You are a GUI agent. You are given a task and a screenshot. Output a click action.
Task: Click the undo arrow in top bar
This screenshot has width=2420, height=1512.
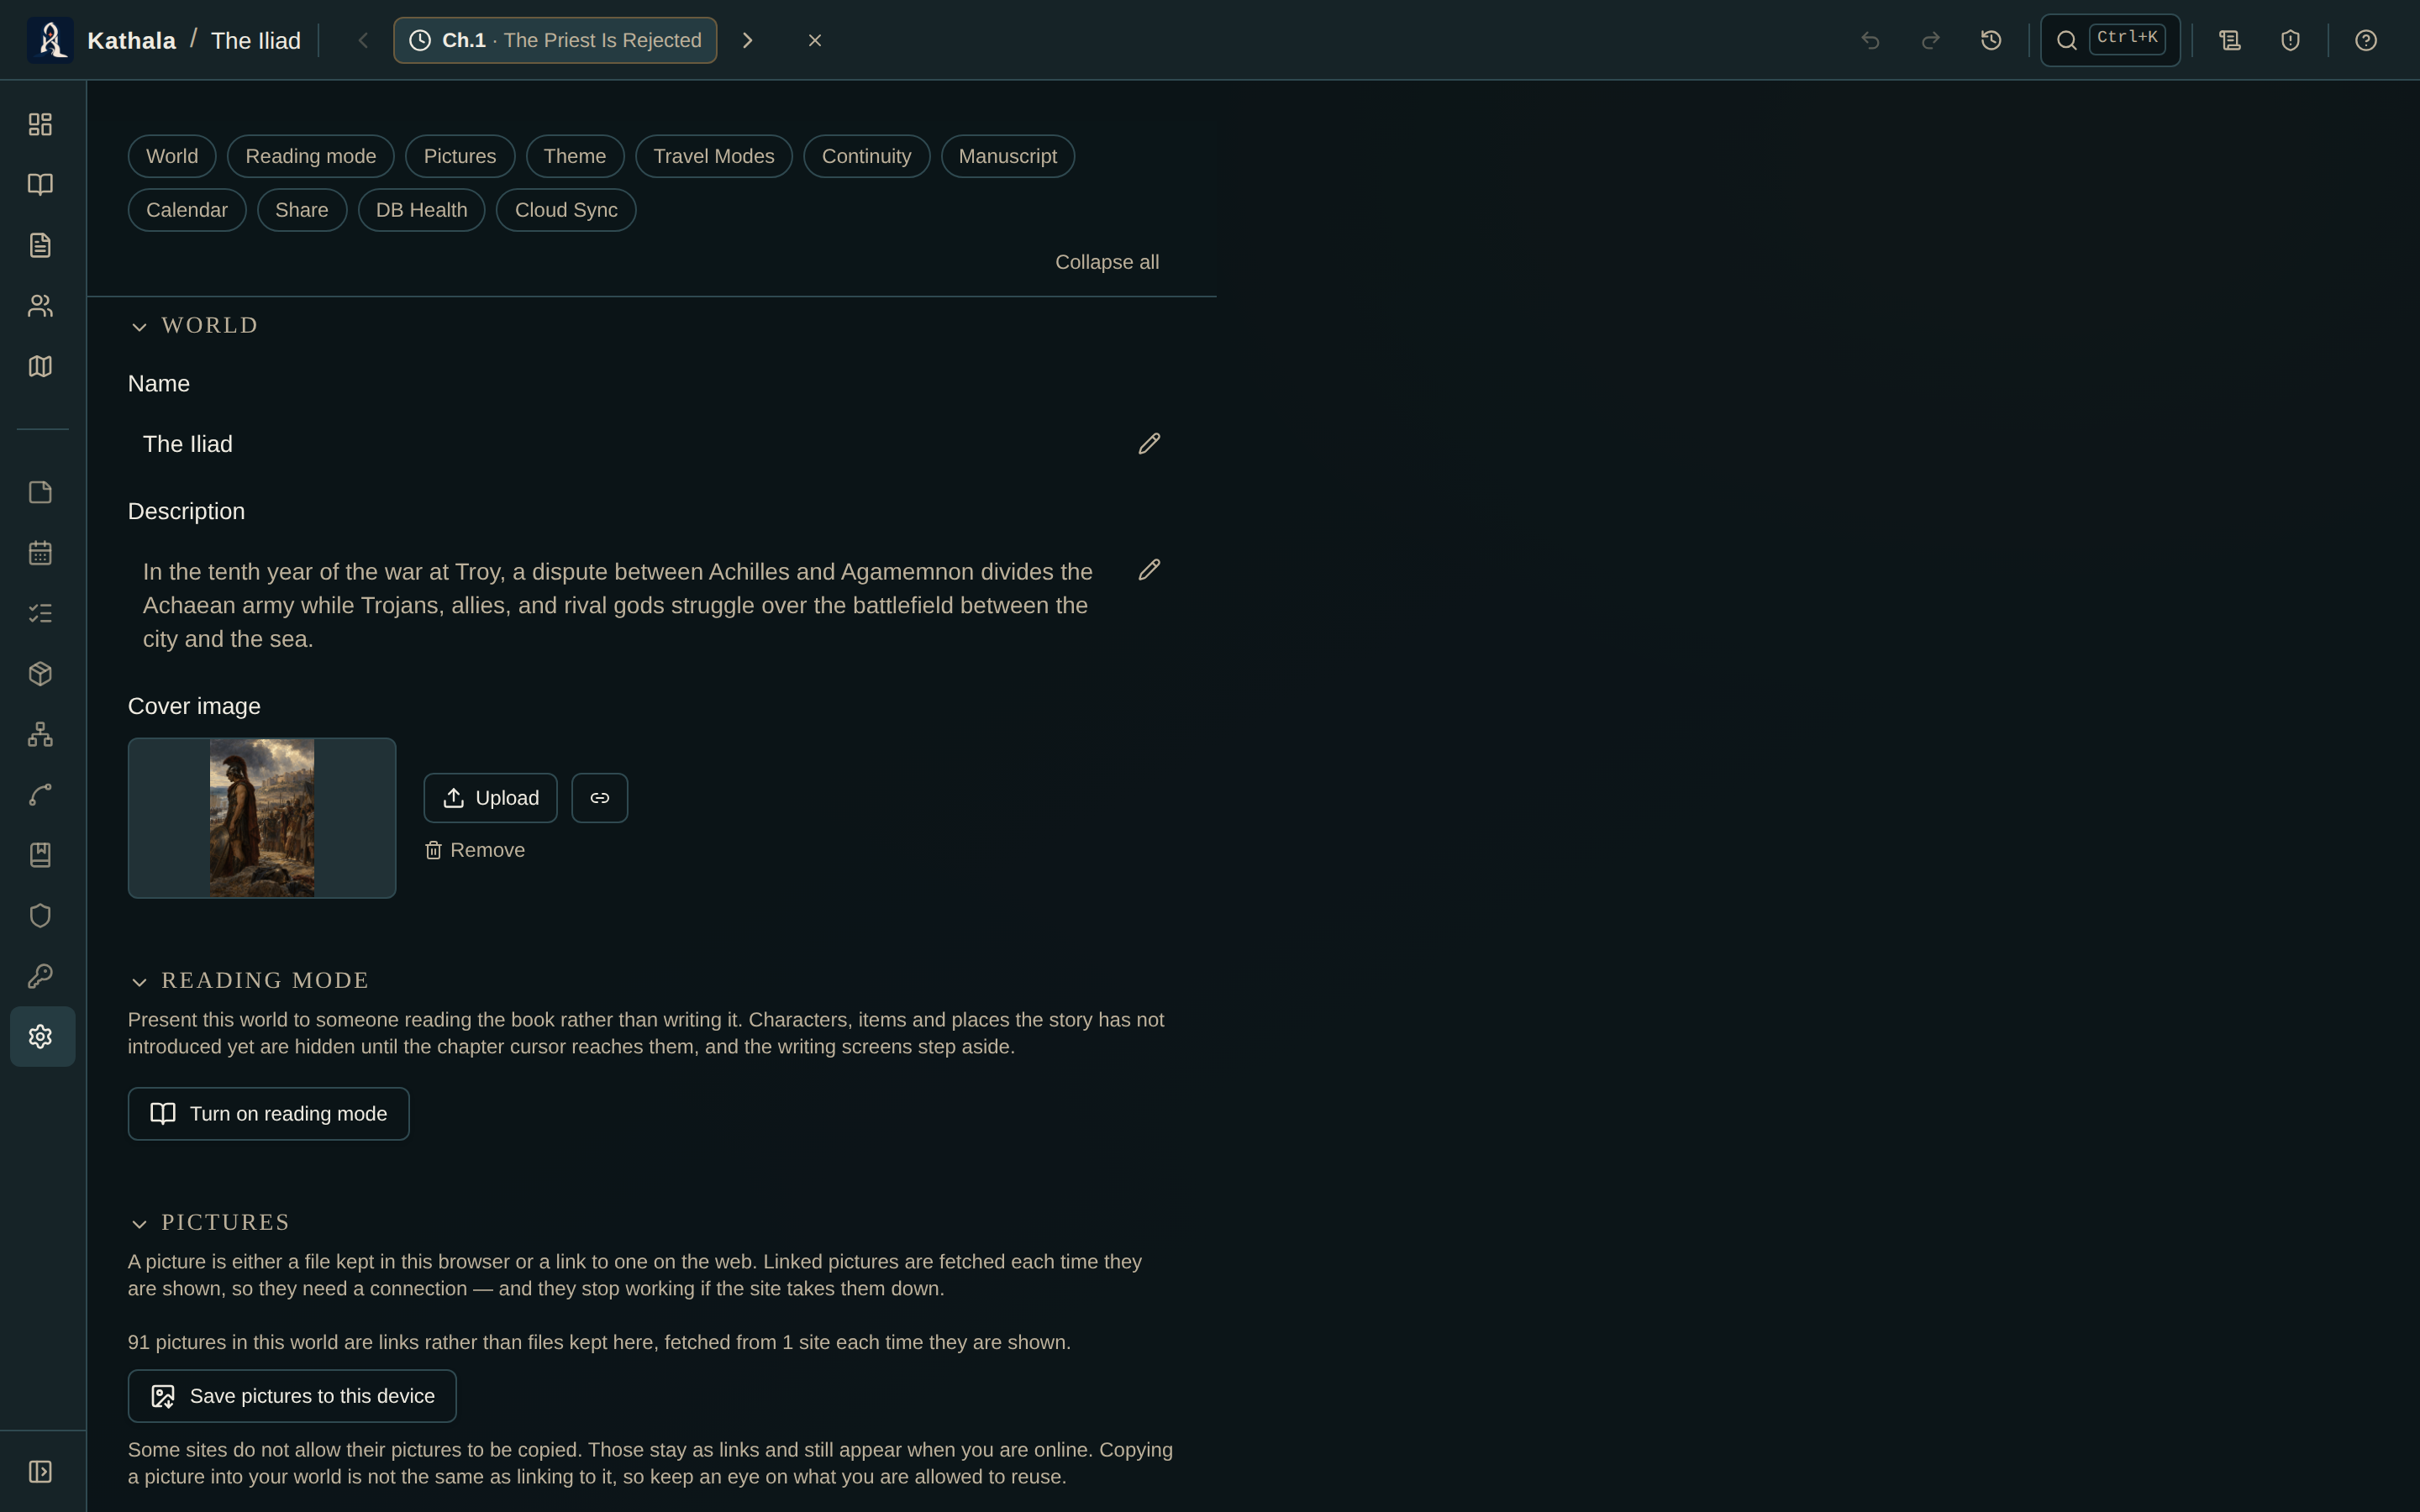pos(1870,40)
